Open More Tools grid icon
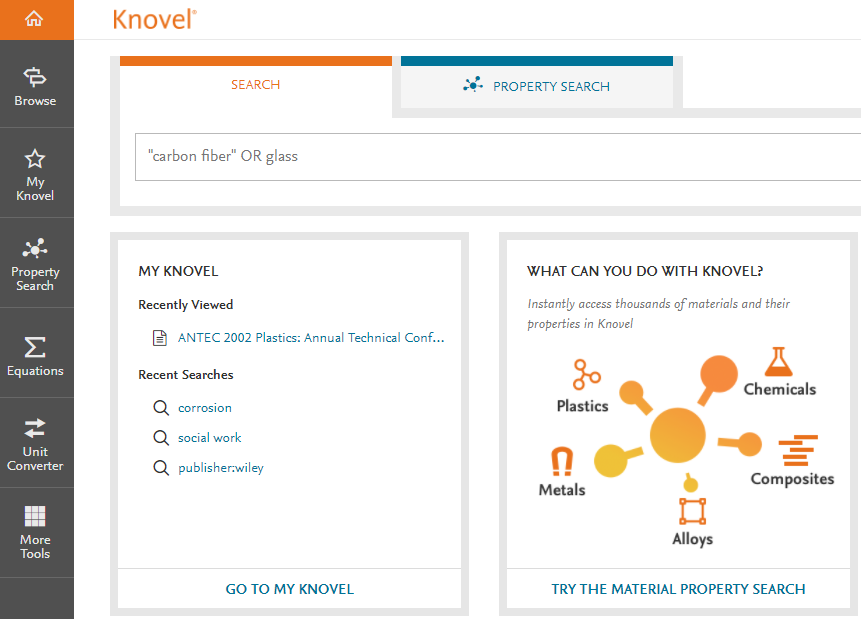This screenshot has width=861, height=619. click(x=35, y=516)
